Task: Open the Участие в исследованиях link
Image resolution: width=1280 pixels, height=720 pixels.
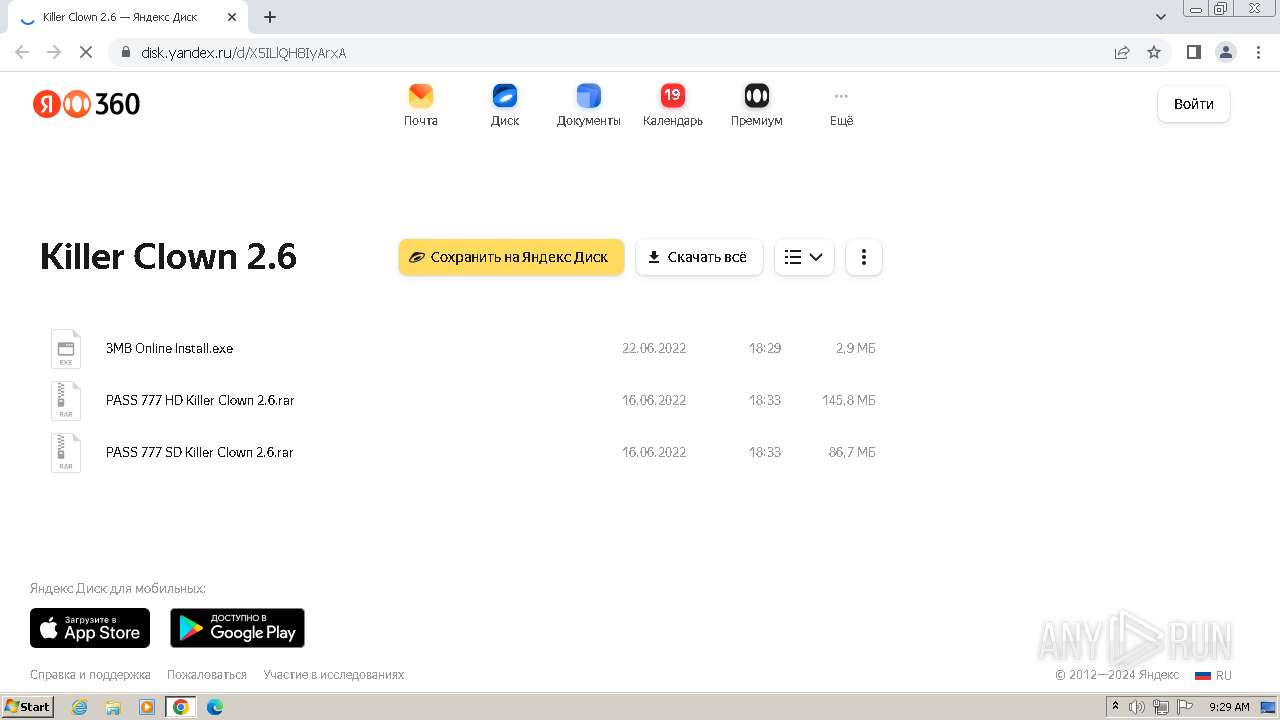Action: [334, 675]
